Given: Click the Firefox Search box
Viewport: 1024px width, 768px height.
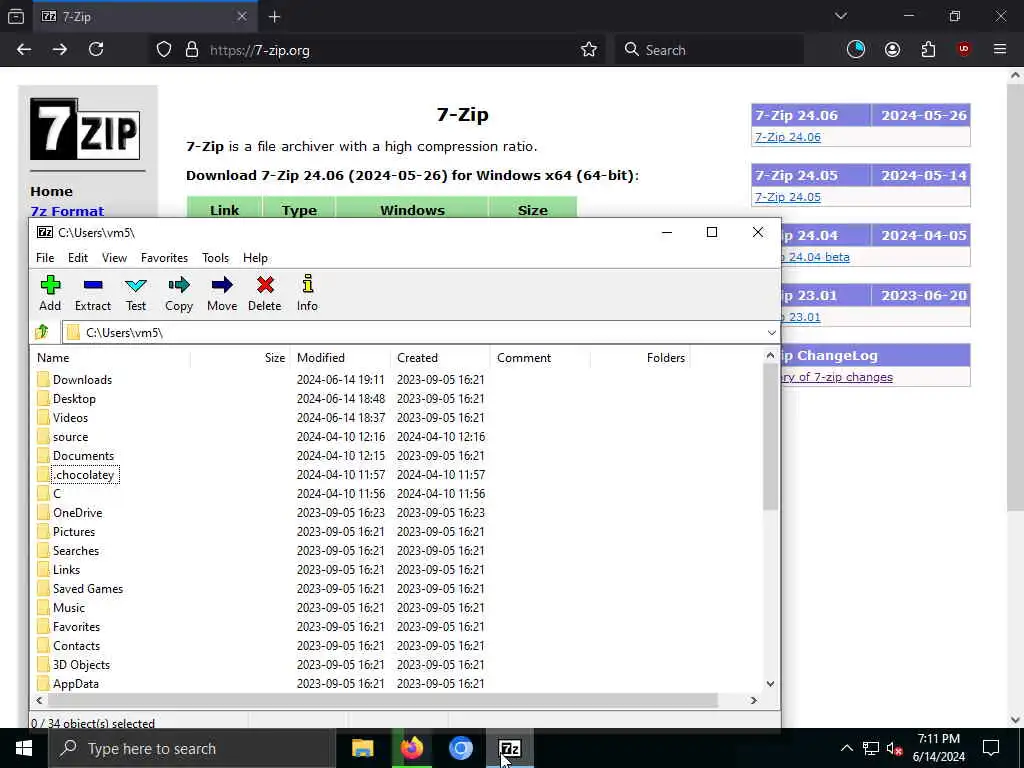Looking at the screenshot, I should click(x=709, y=50).
